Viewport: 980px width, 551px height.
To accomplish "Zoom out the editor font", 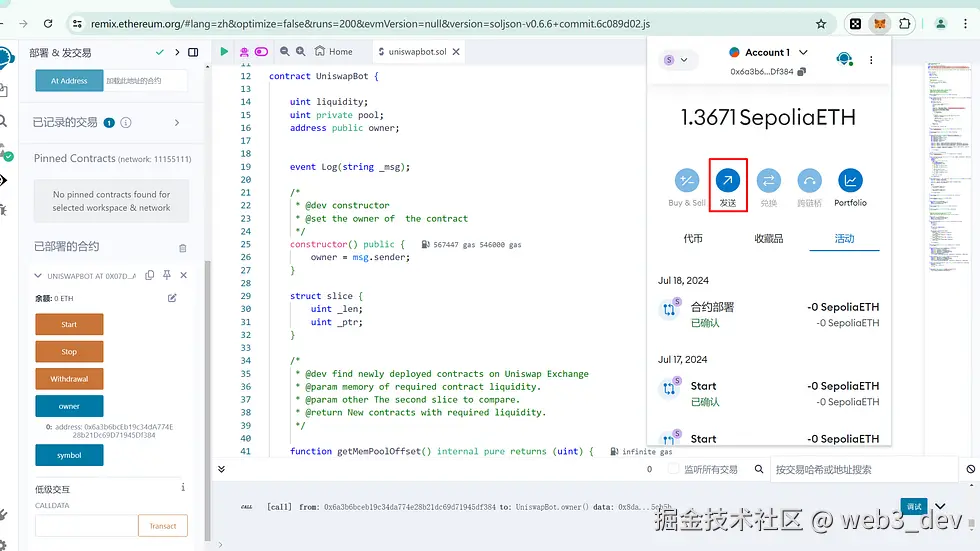I will (x=285, y=51).
